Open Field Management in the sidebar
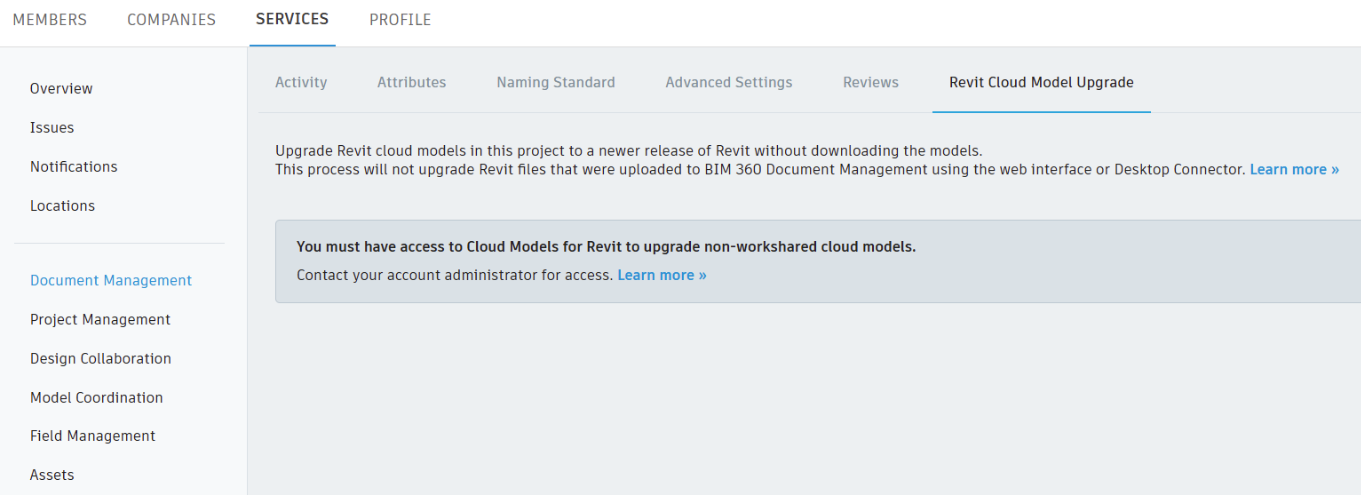Viewport: 1361px width, 495px height. pos(93,436)
